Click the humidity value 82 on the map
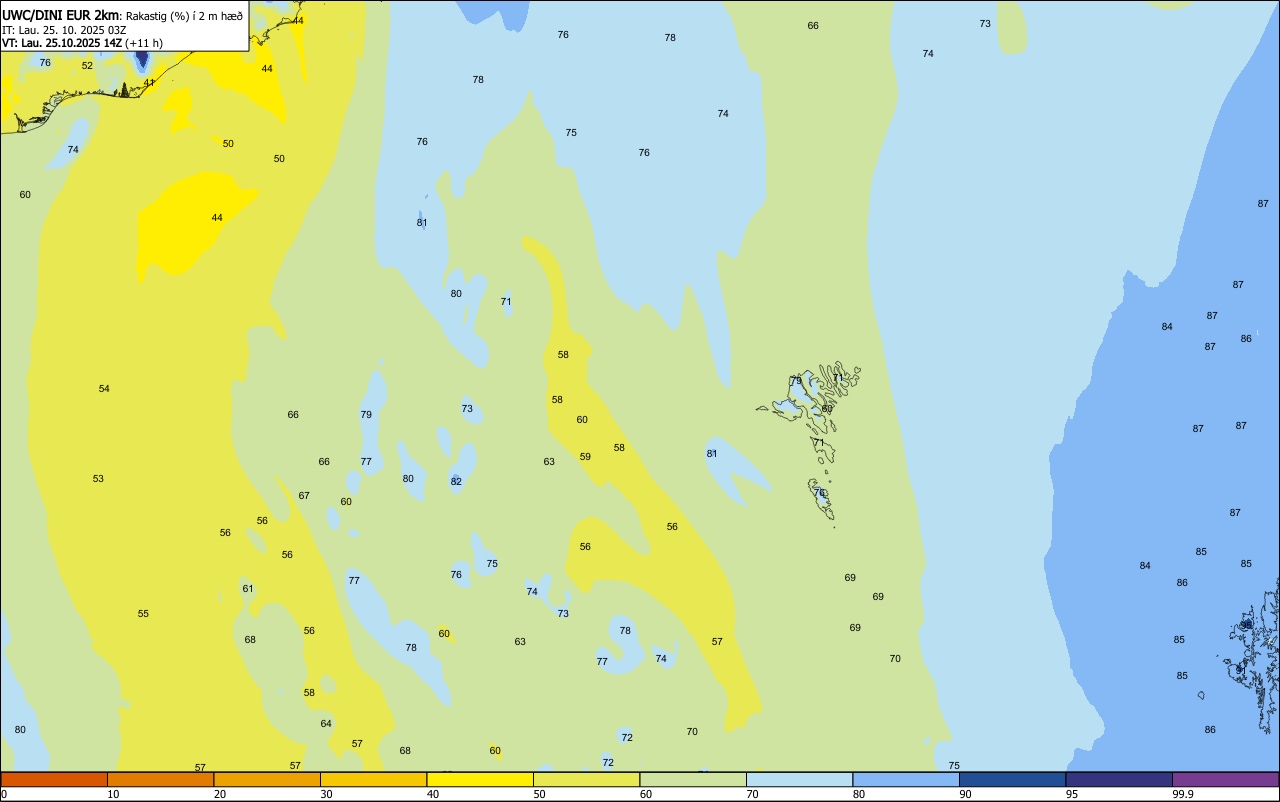The width and height of the screenshot is (1280, 802). point(456,482)
